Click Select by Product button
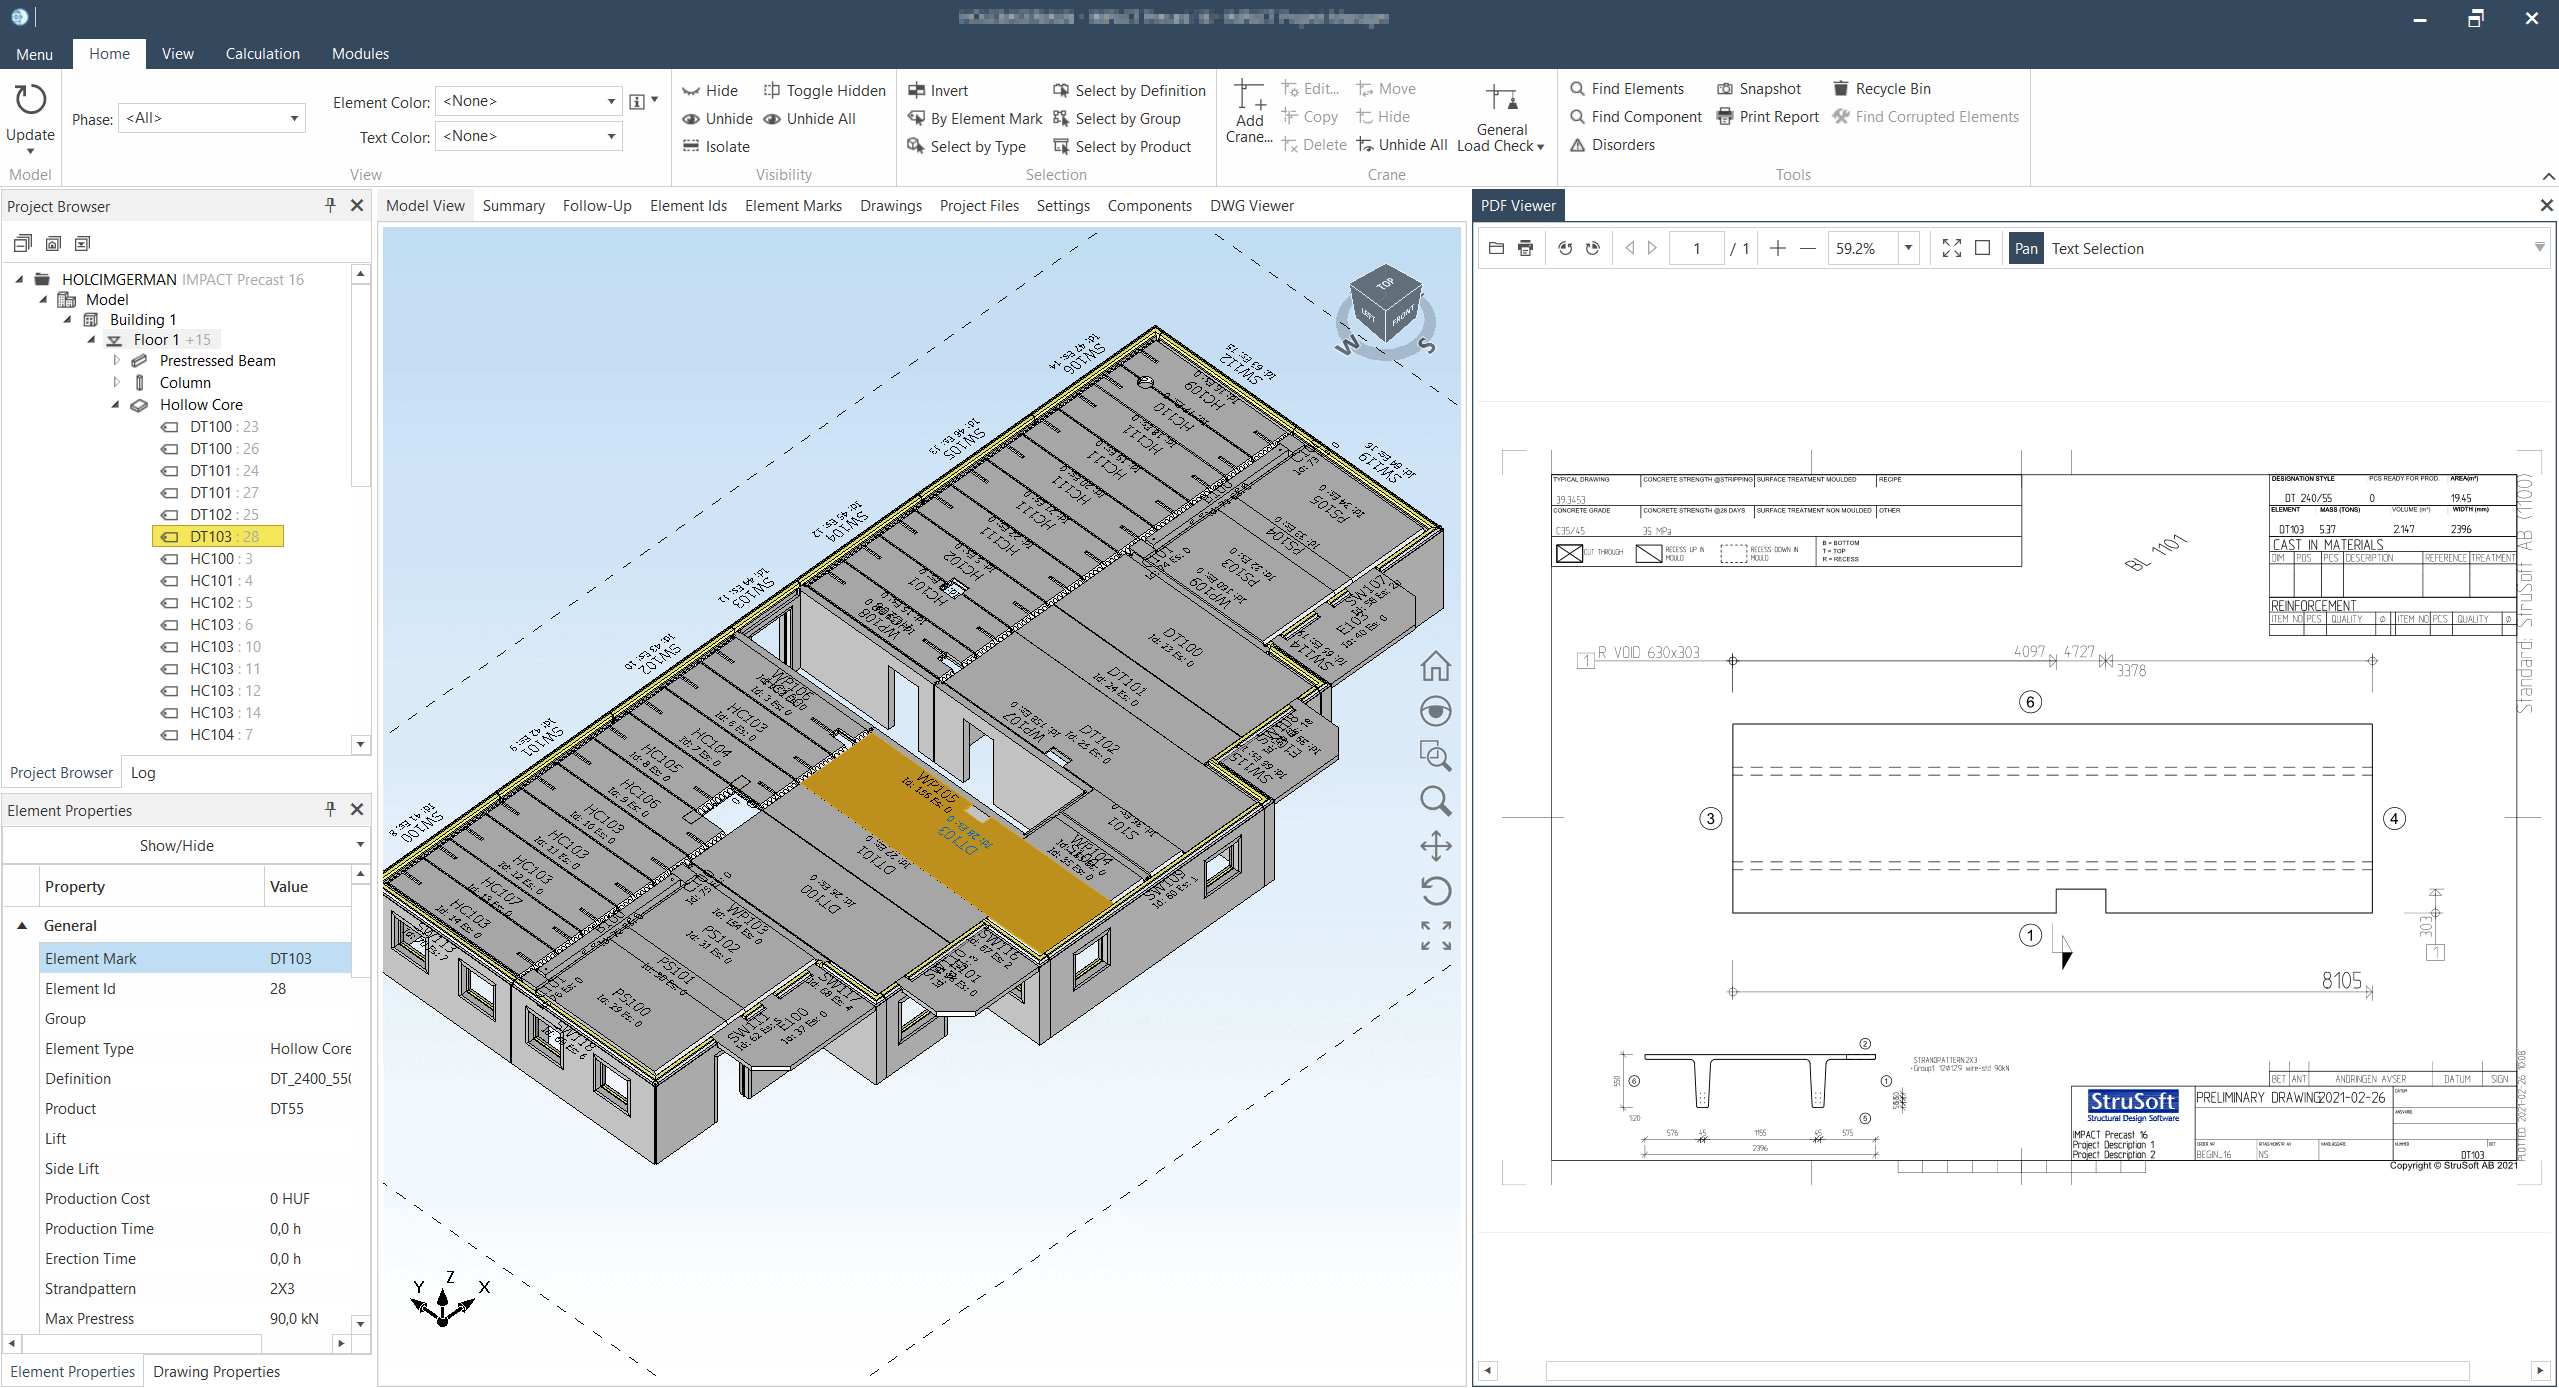Screen dimensions: 2559x1388 pyautogui.click(x=1122, y=147)
